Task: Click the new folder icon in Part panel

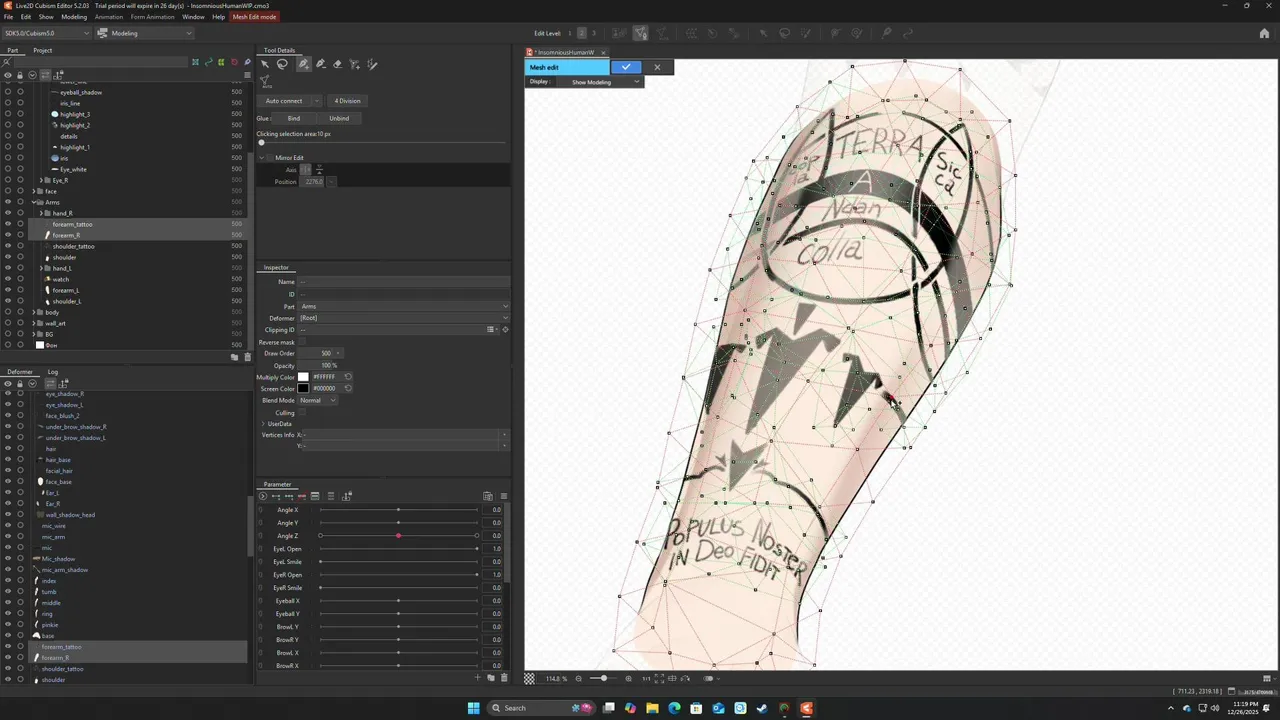Action: tap(235, 357)
